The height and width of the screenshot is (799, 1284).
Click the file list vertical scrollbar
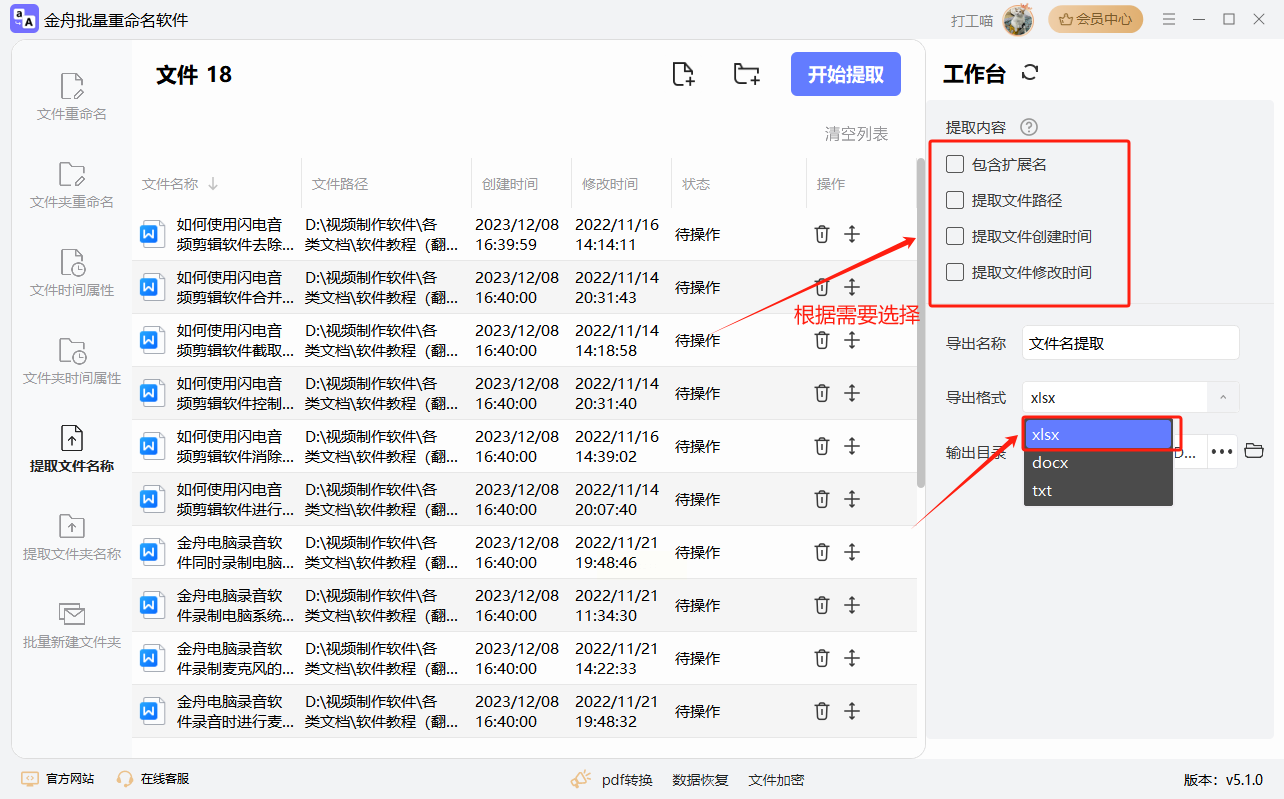coord(920,320)
